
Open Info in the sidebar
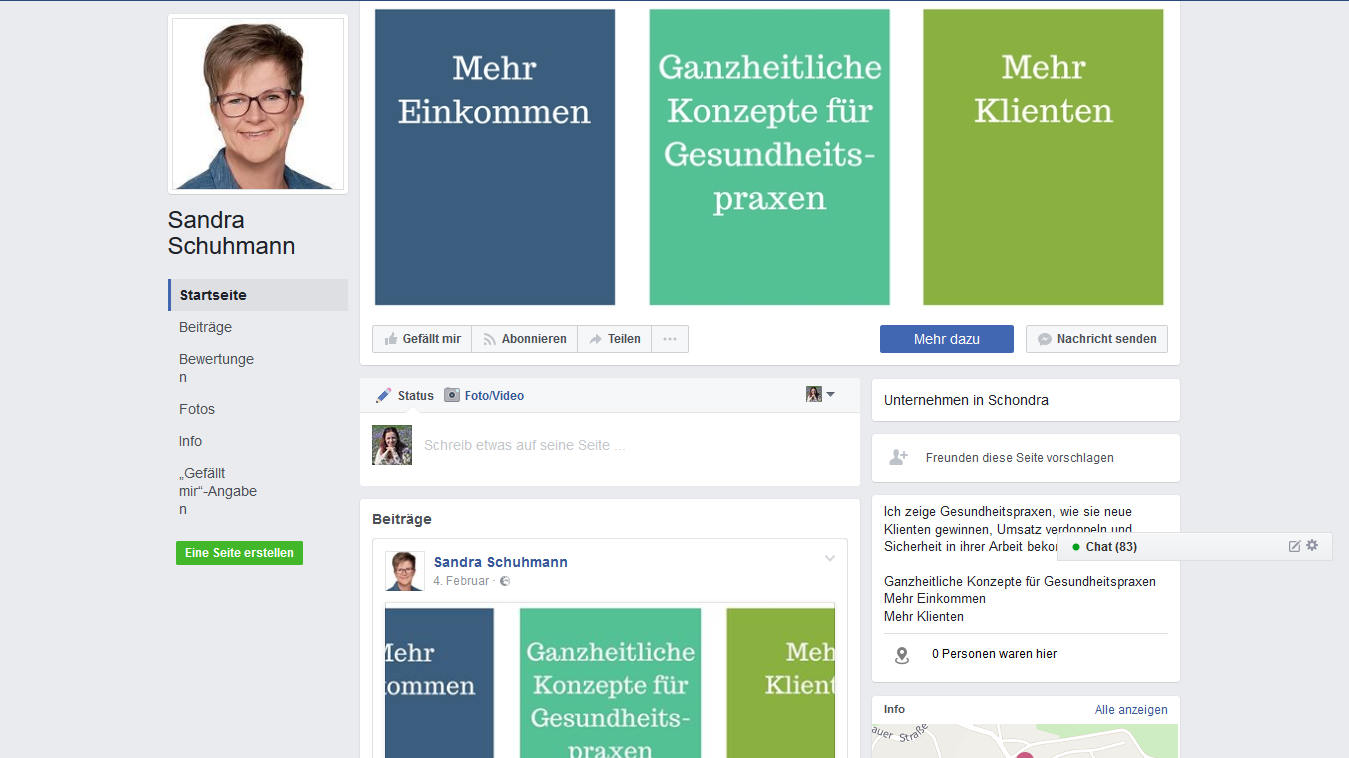[x=190, y=441]
